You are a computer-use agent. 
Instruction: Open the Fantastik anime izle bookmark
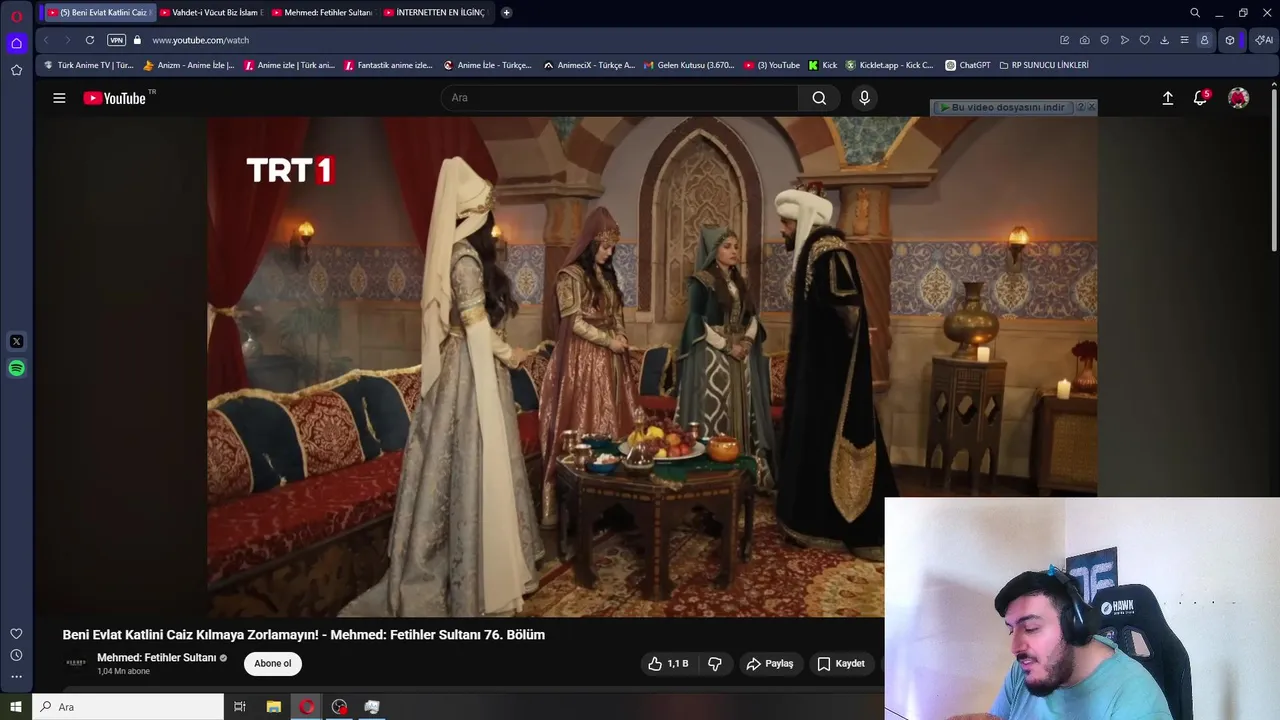coord(388,65)
